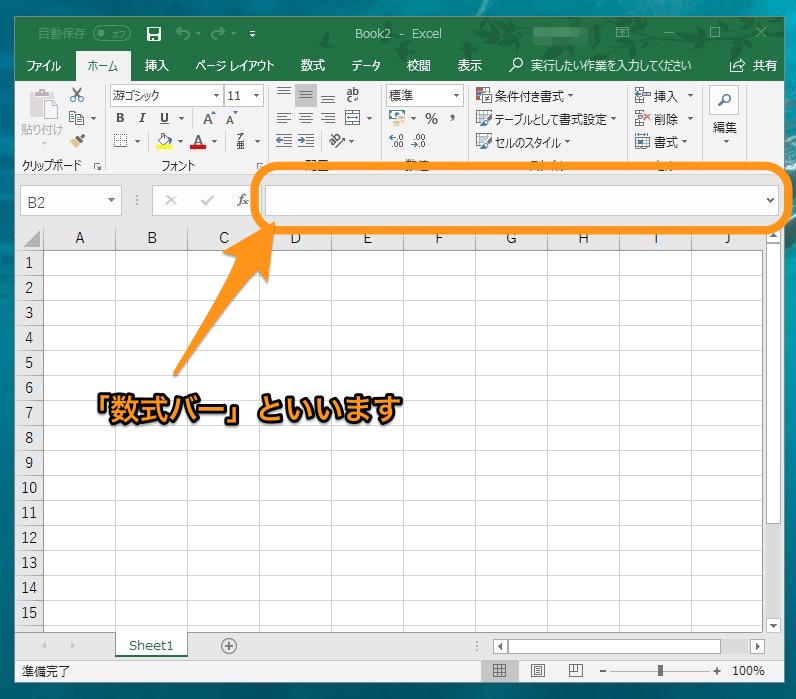Viewport: 796px width, 699px height.
Task: Align text right
Action: (x=328, y=118)
